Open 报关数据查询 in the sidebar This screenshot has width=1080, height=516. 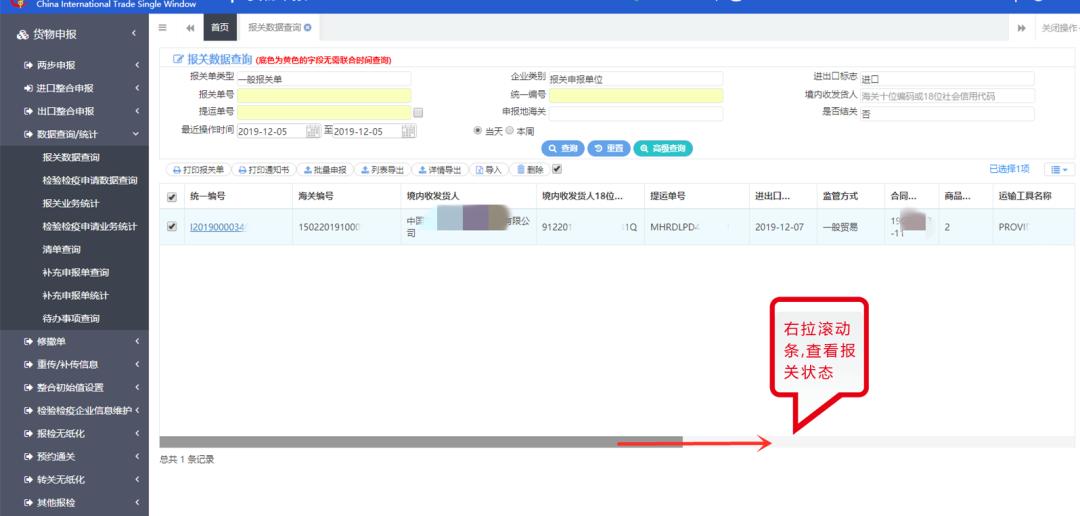tap(71, 157)
